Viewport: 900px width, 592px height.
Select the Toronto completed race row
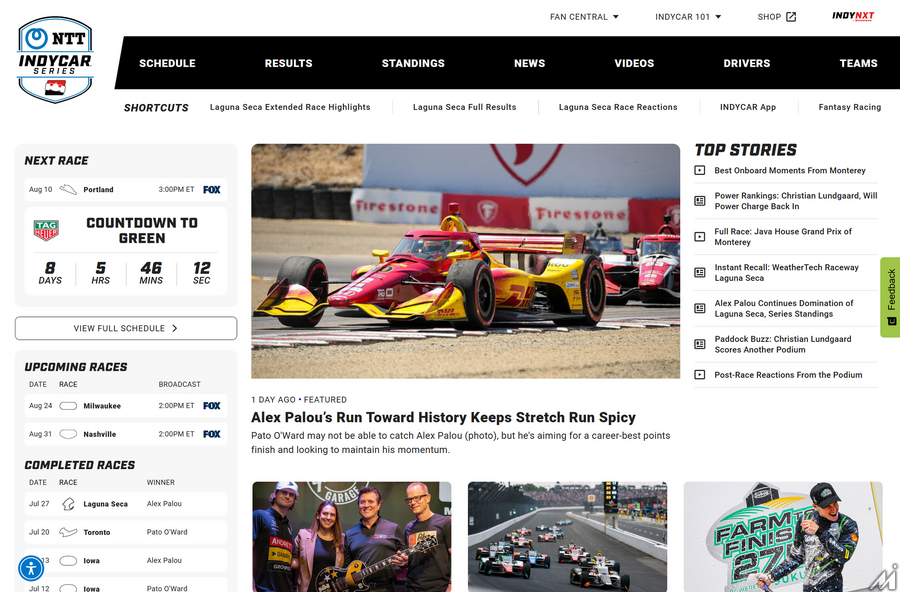pyautogui.click(x=126, y=532)
